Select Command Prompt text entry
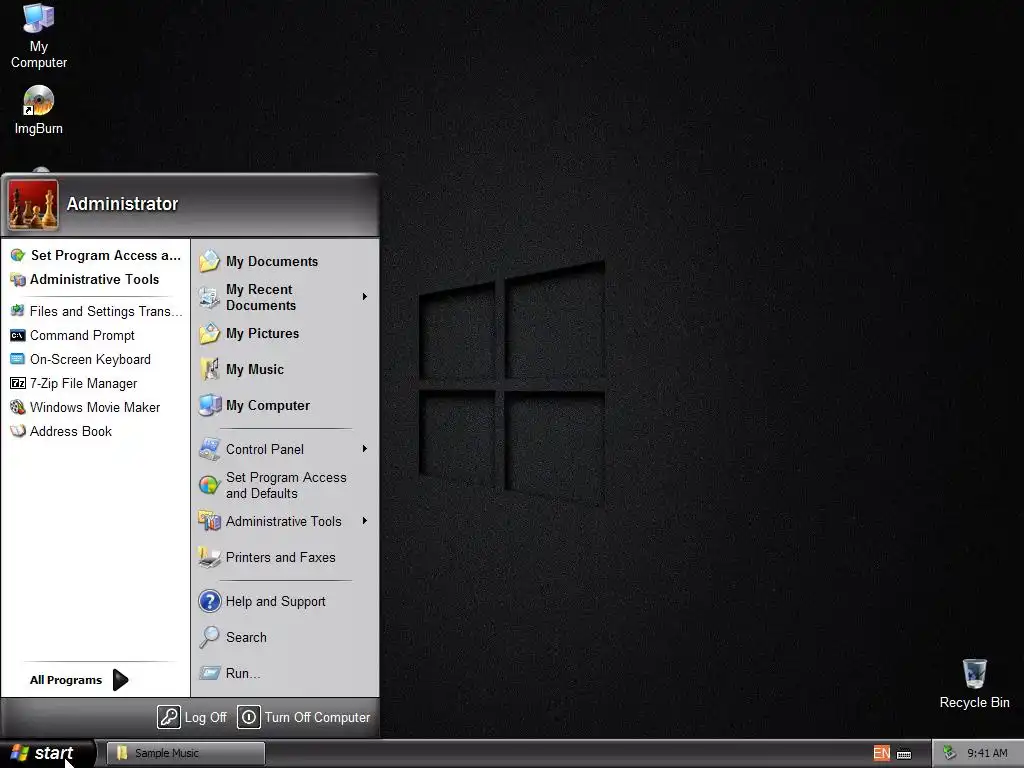1024x768 pixels. point(82,335)
